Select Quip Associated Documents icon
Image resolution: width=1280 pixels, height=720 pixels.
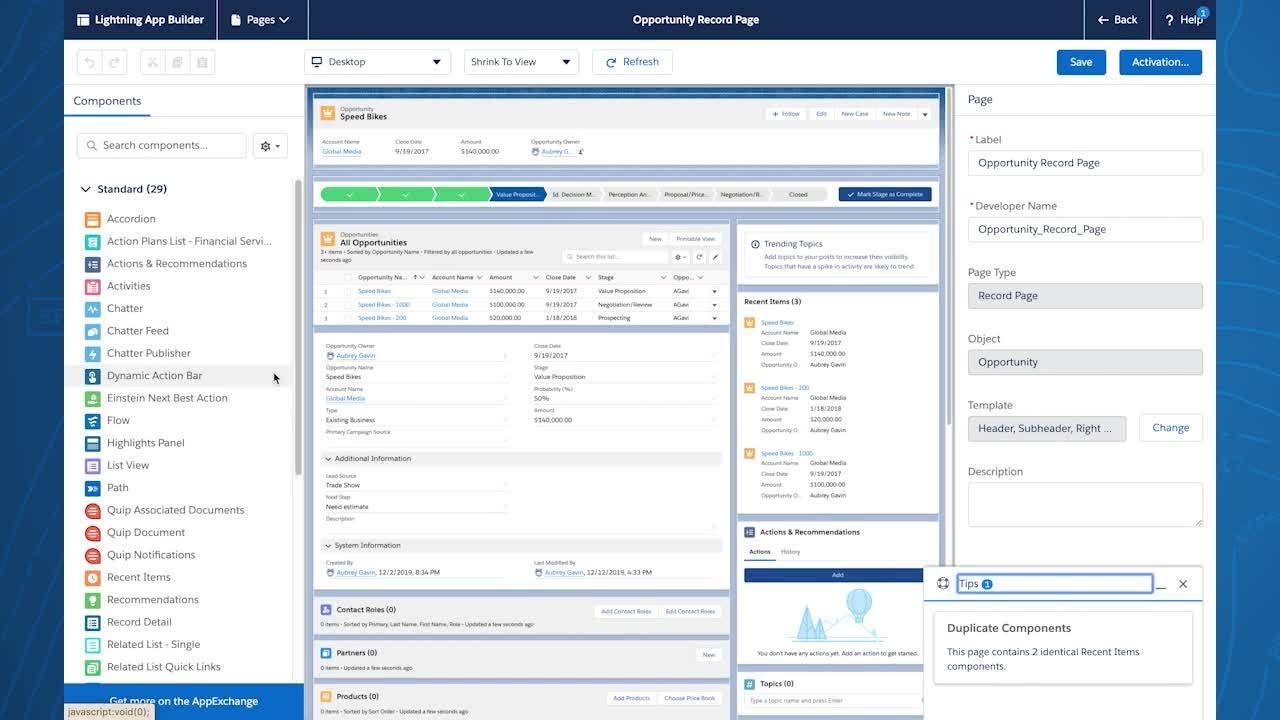click(92, 510)
